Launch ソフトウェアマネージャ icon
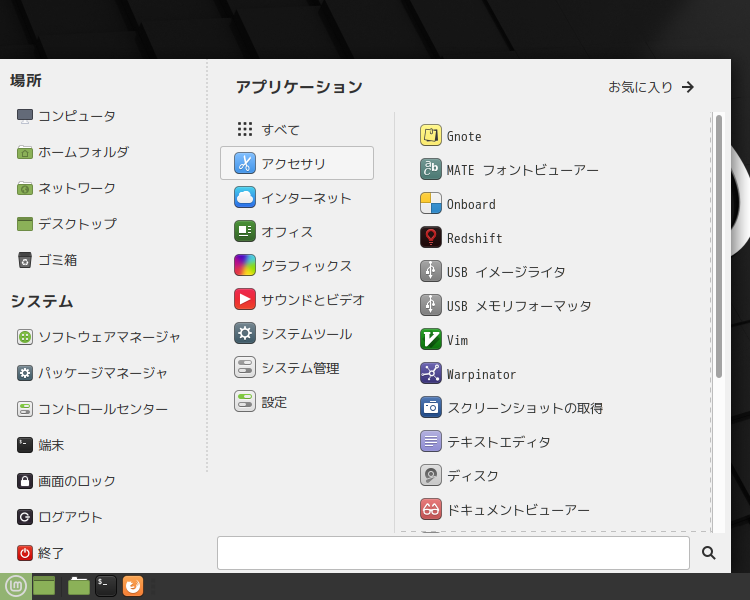Screen dimensions: 750x600 [25, 337]
